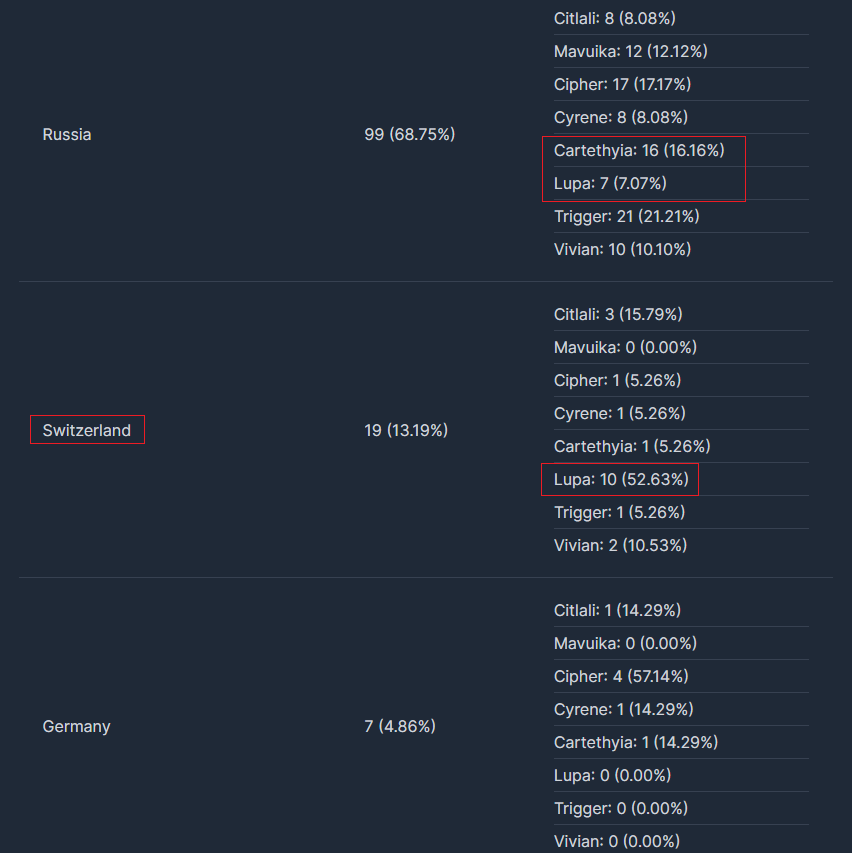
Task: Select Switzerland's total 19 (13.19%)
Action: click(x=406, y=430)
